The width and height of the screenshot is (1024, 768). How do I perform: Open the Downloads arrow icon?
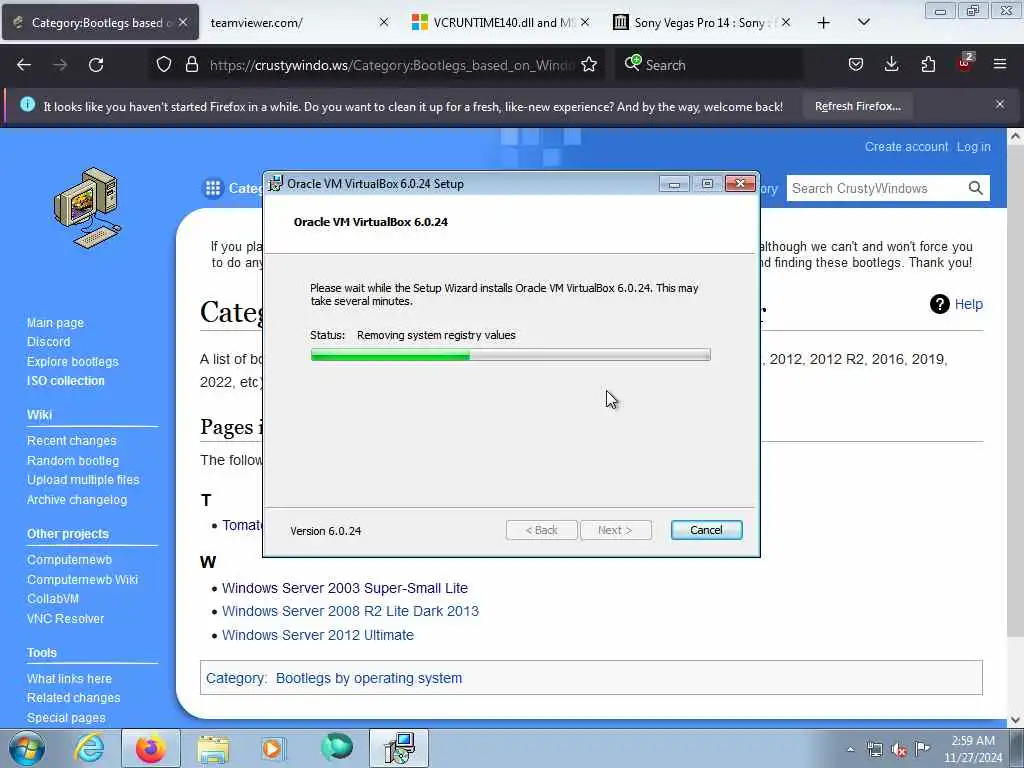(891, 64)
